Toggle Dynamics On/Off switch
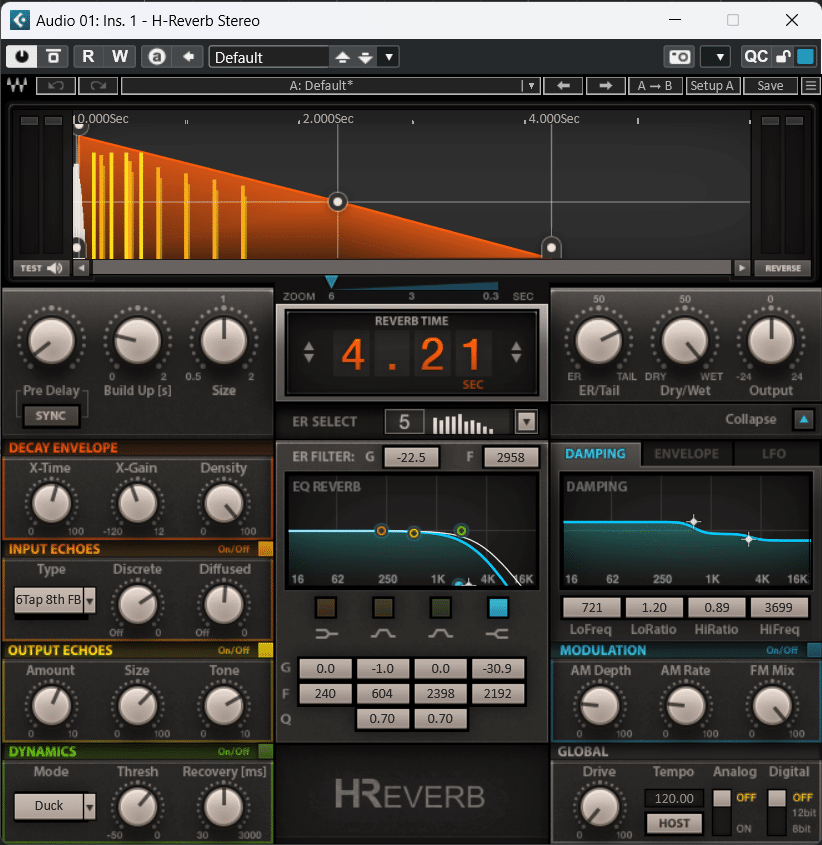Image resolution: width=822 pixels, height=845 pixels. tap(265, 751)
